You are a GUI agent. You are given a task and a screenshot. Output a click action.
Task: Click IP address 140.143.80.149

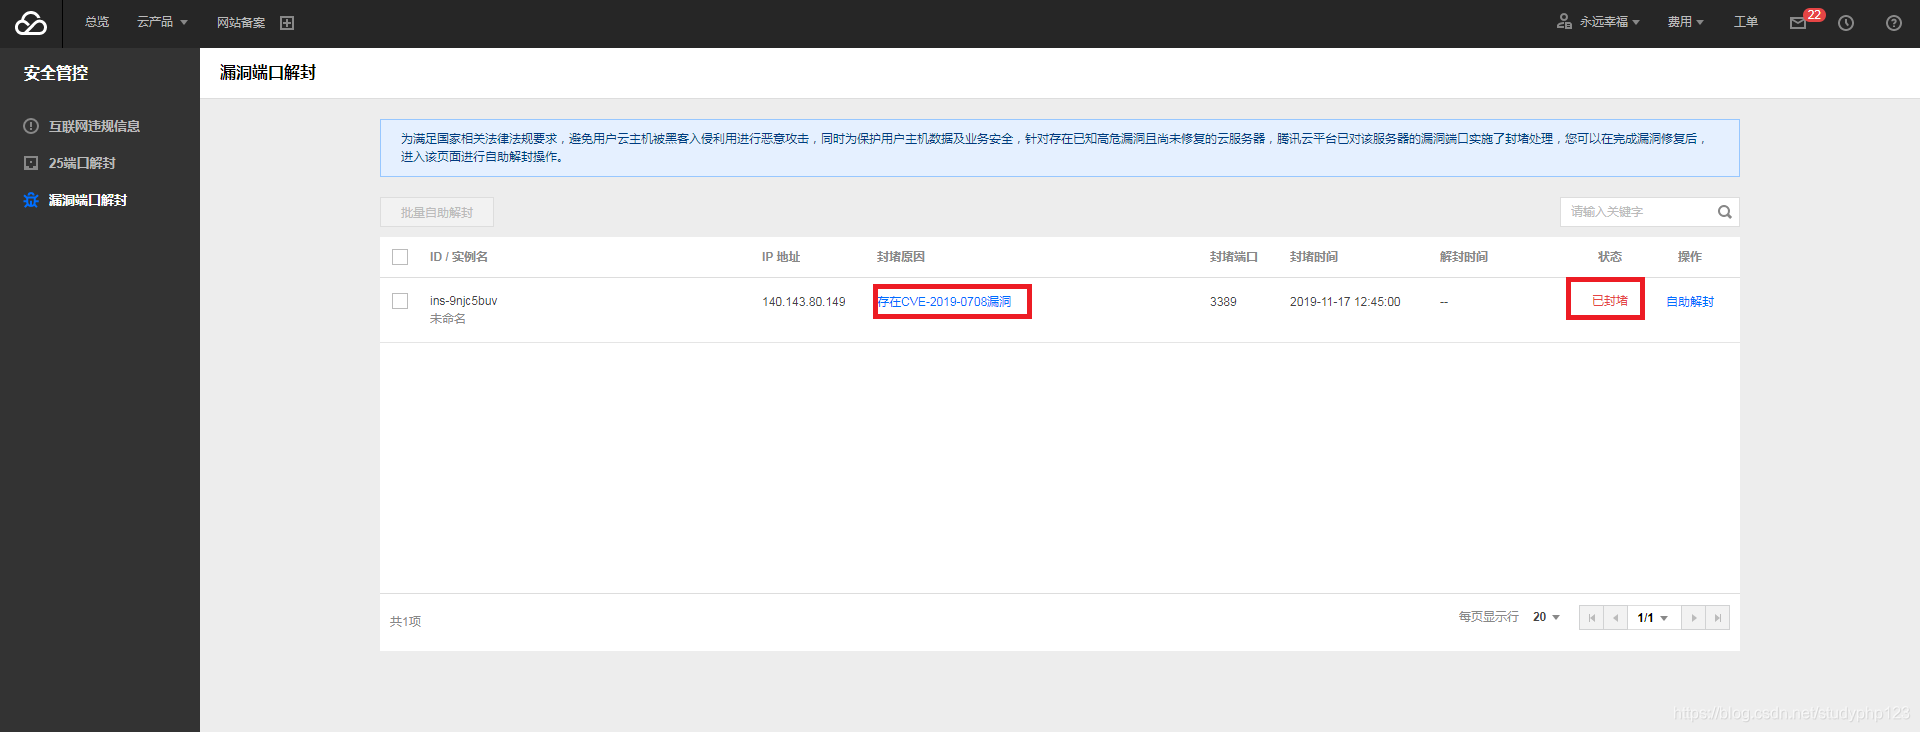point(804,302)
